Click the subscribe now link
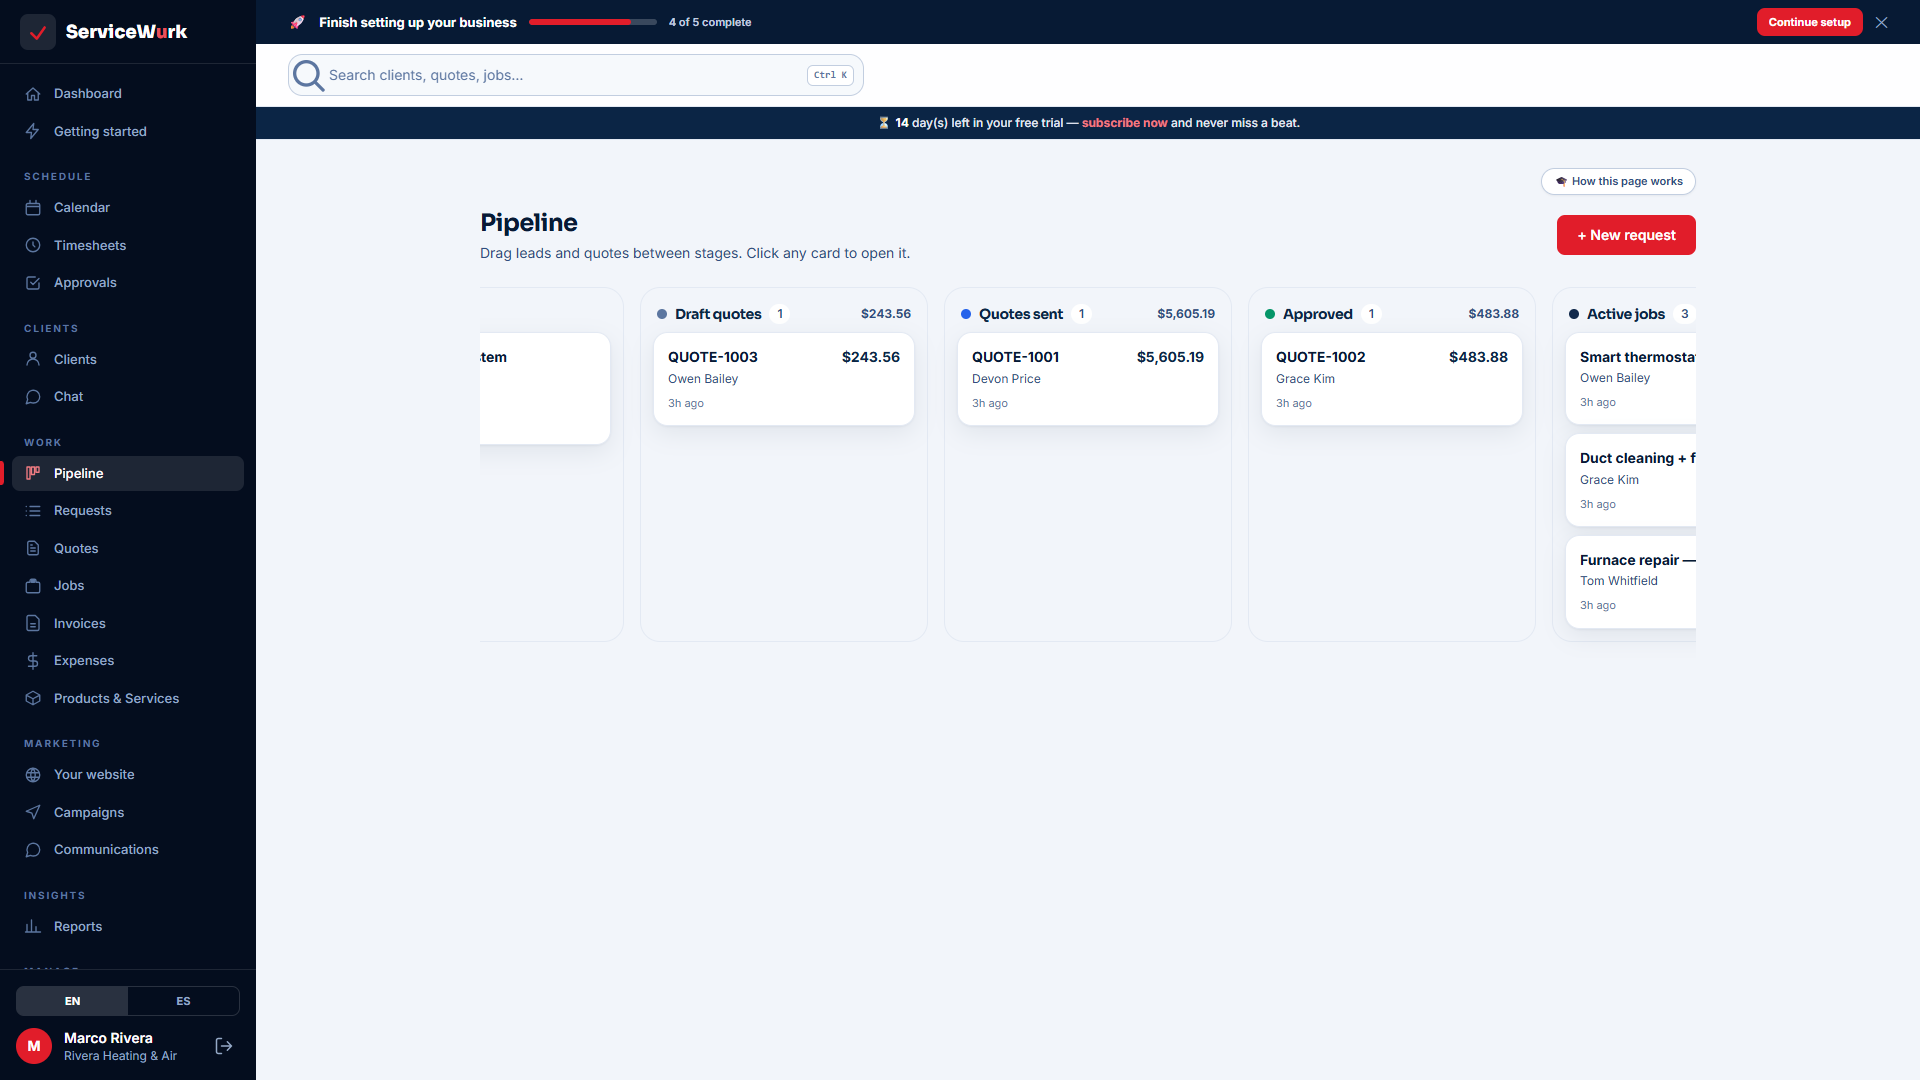This screenshot has width=1920, height=1080. click(1124, 123)
